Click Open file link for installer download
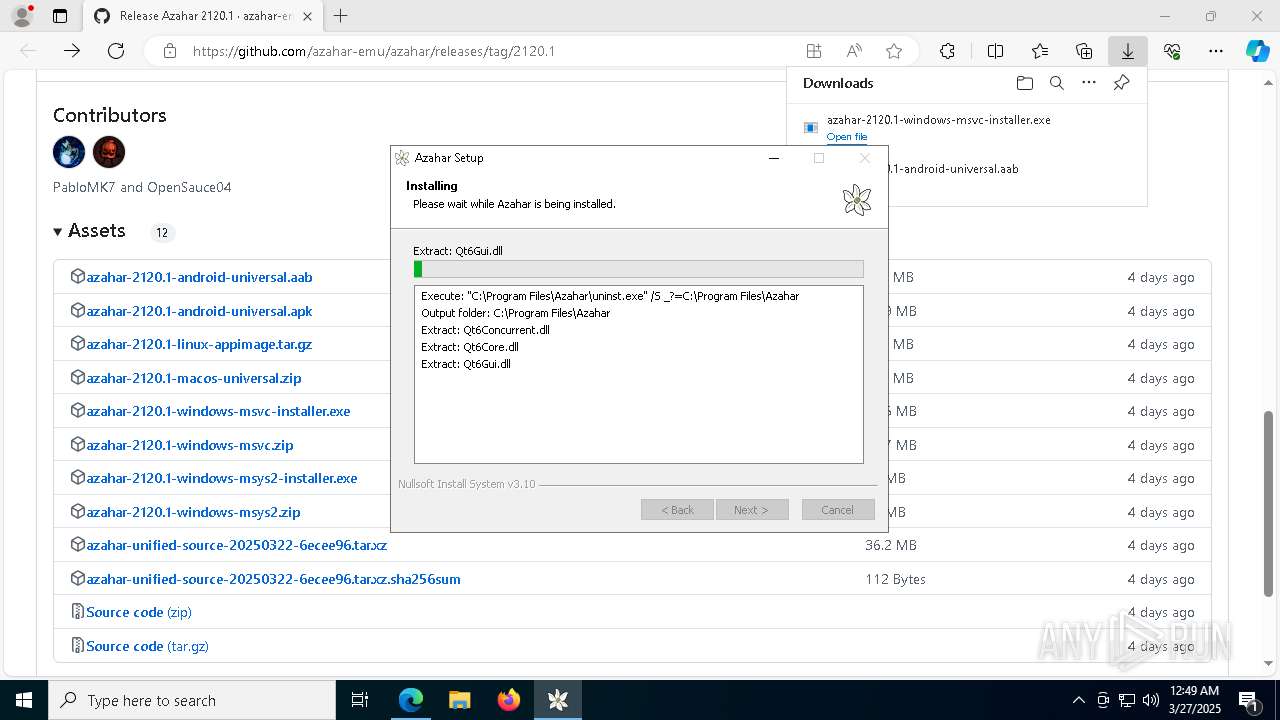This screenshot has height=720, width=1280. [x=847, y=137]
